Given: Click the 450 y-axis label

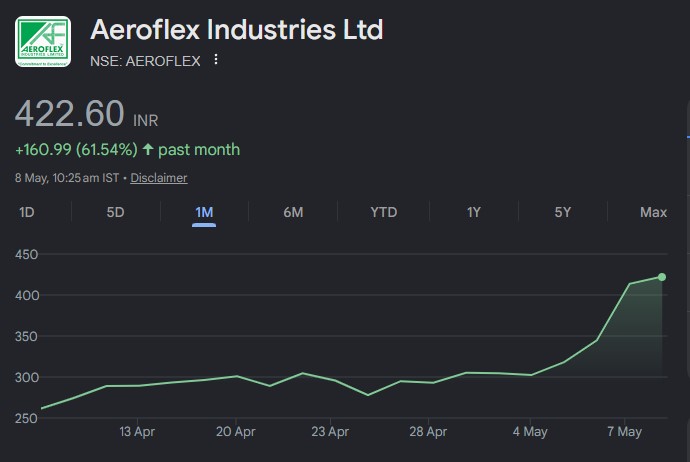Looking at the screenshot, I should click(x=26, y=254).
